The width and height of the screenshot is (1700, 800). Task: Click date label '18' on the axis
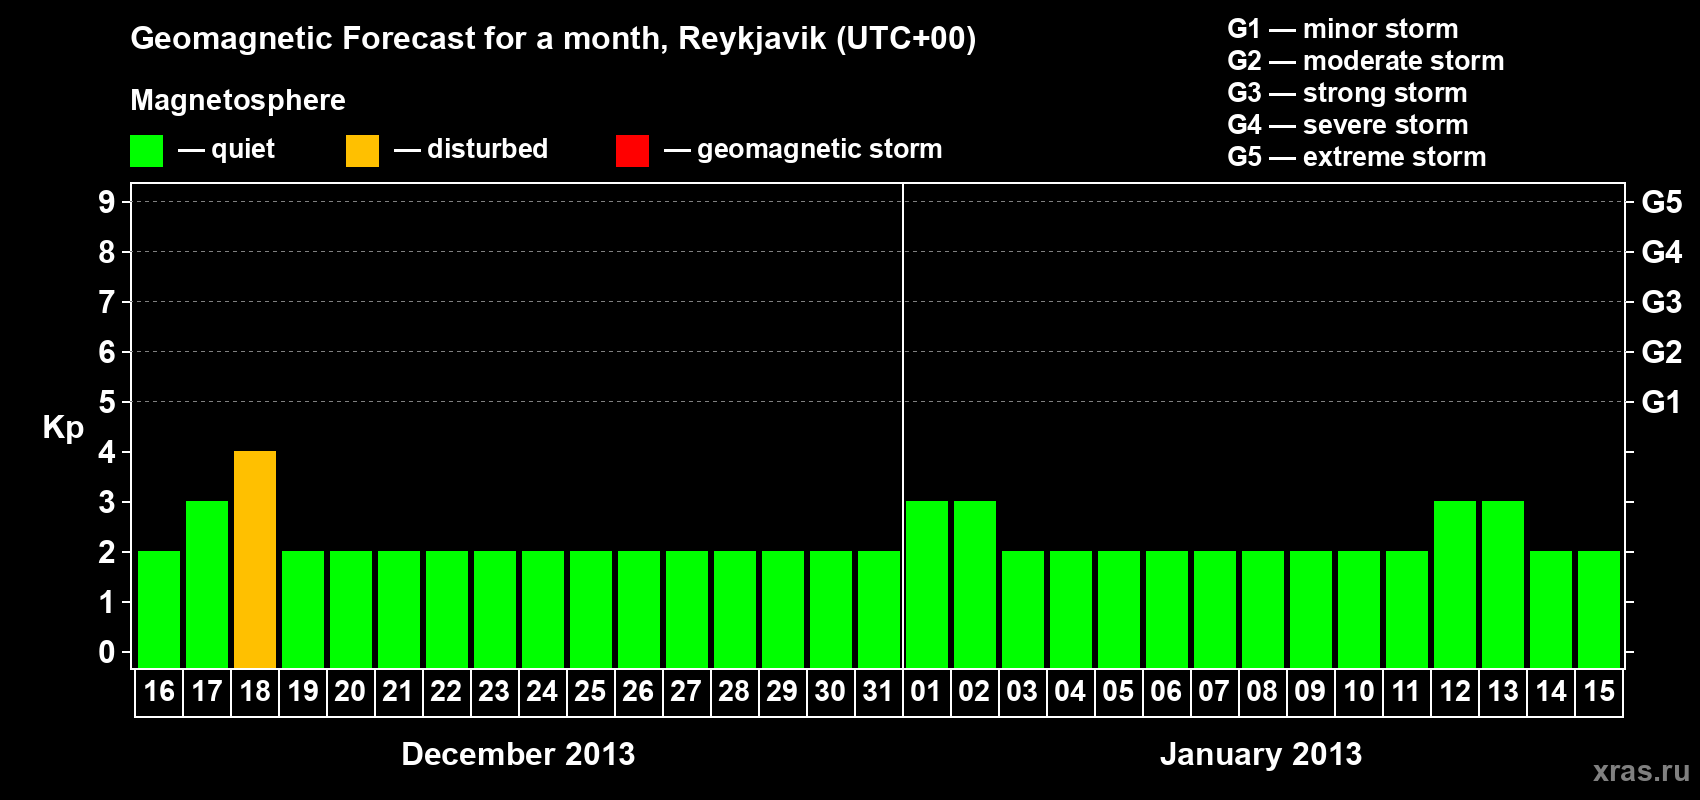[255, 691]
